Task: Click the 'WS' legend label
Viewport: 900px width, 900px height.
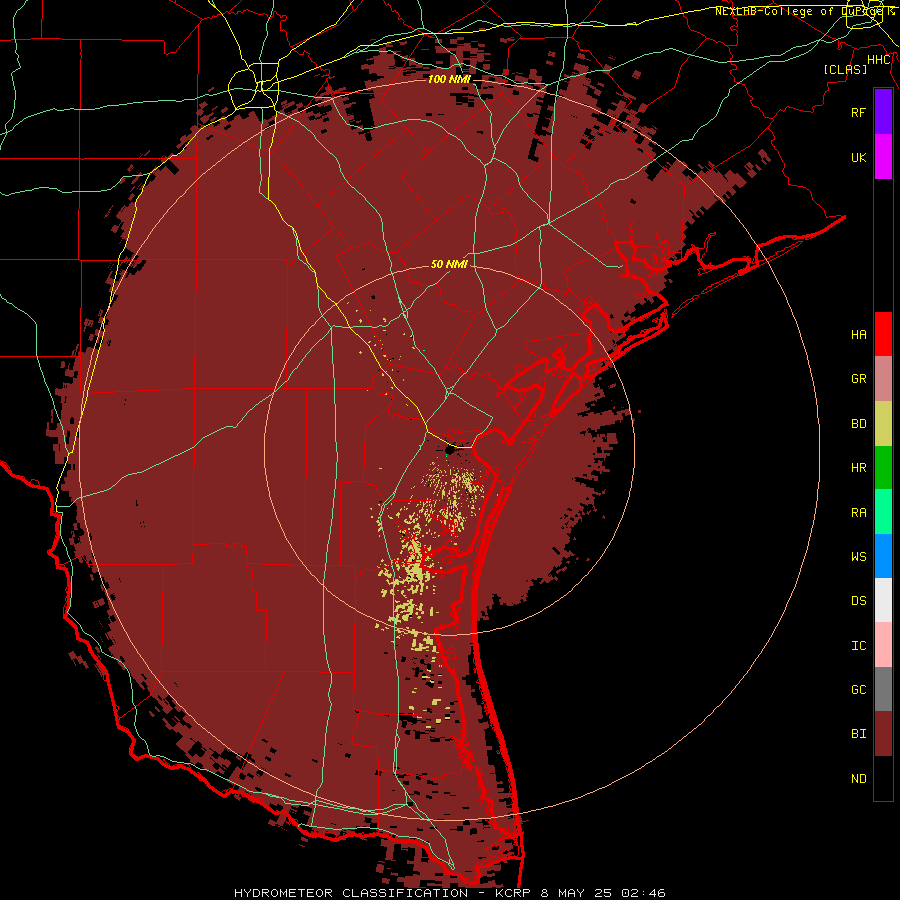Action: 858,556
